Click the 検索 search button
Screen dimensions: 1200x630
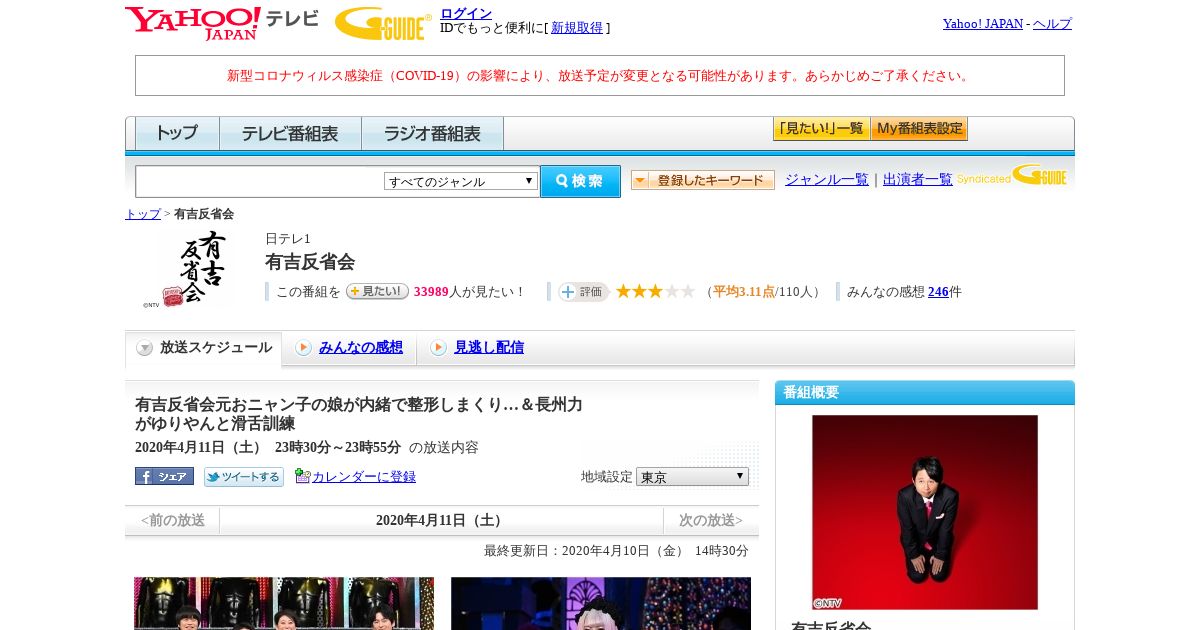580,181
